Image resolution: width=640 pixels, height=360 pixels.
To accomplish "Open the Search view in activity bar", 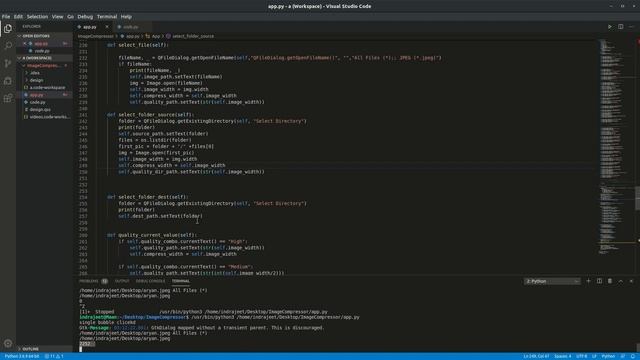I will click(8, 45).
